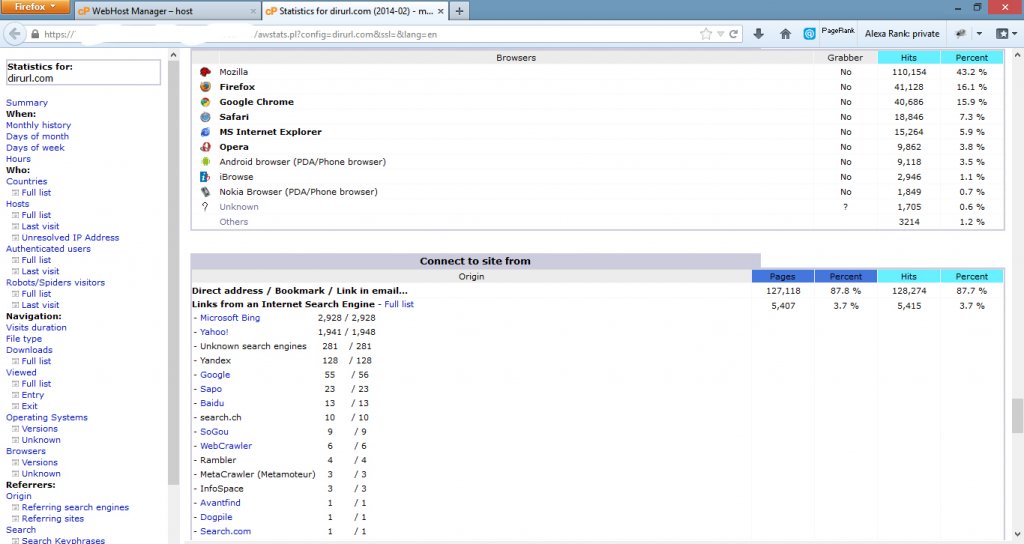
Task: Switch to the WebHost Manager tab
Action: [167, 11]
